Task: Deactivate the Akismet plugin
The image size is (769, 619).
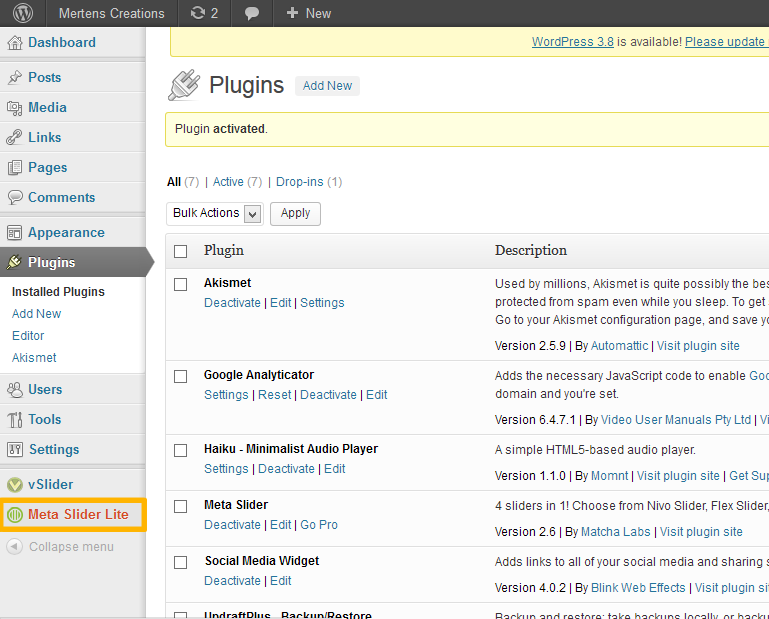Action: tap(232, 303)
